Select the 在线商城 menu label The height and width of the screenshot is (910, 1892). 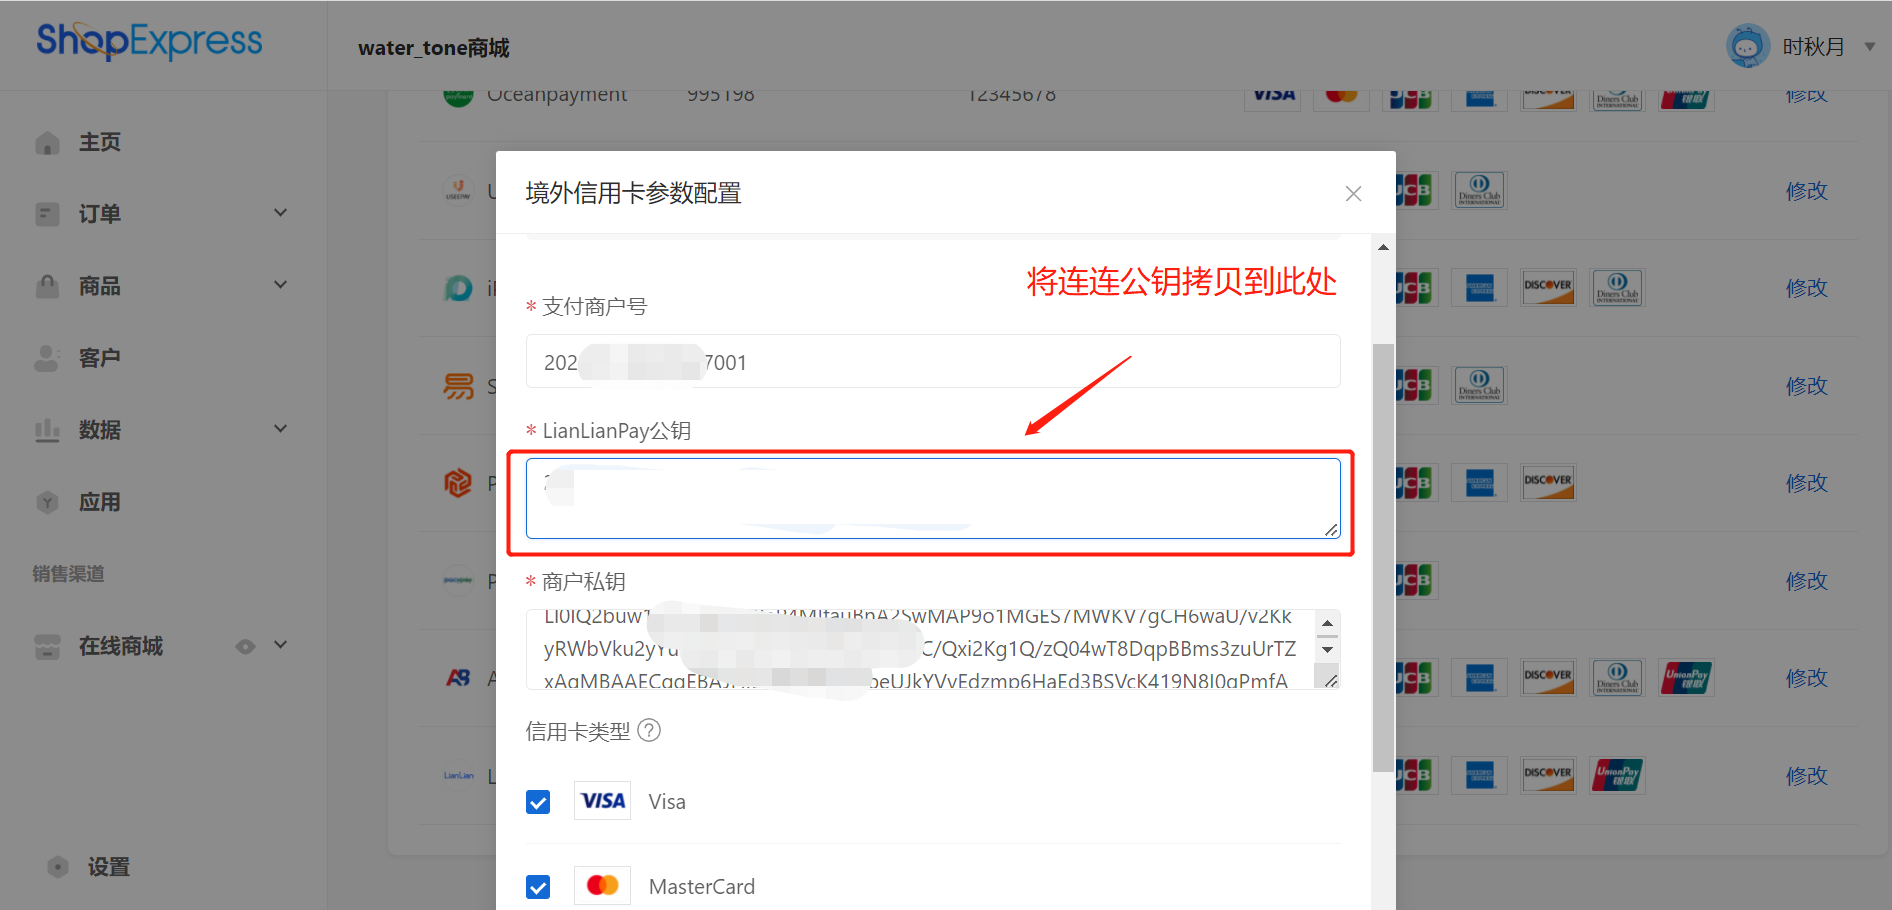[x=121, y=646]
